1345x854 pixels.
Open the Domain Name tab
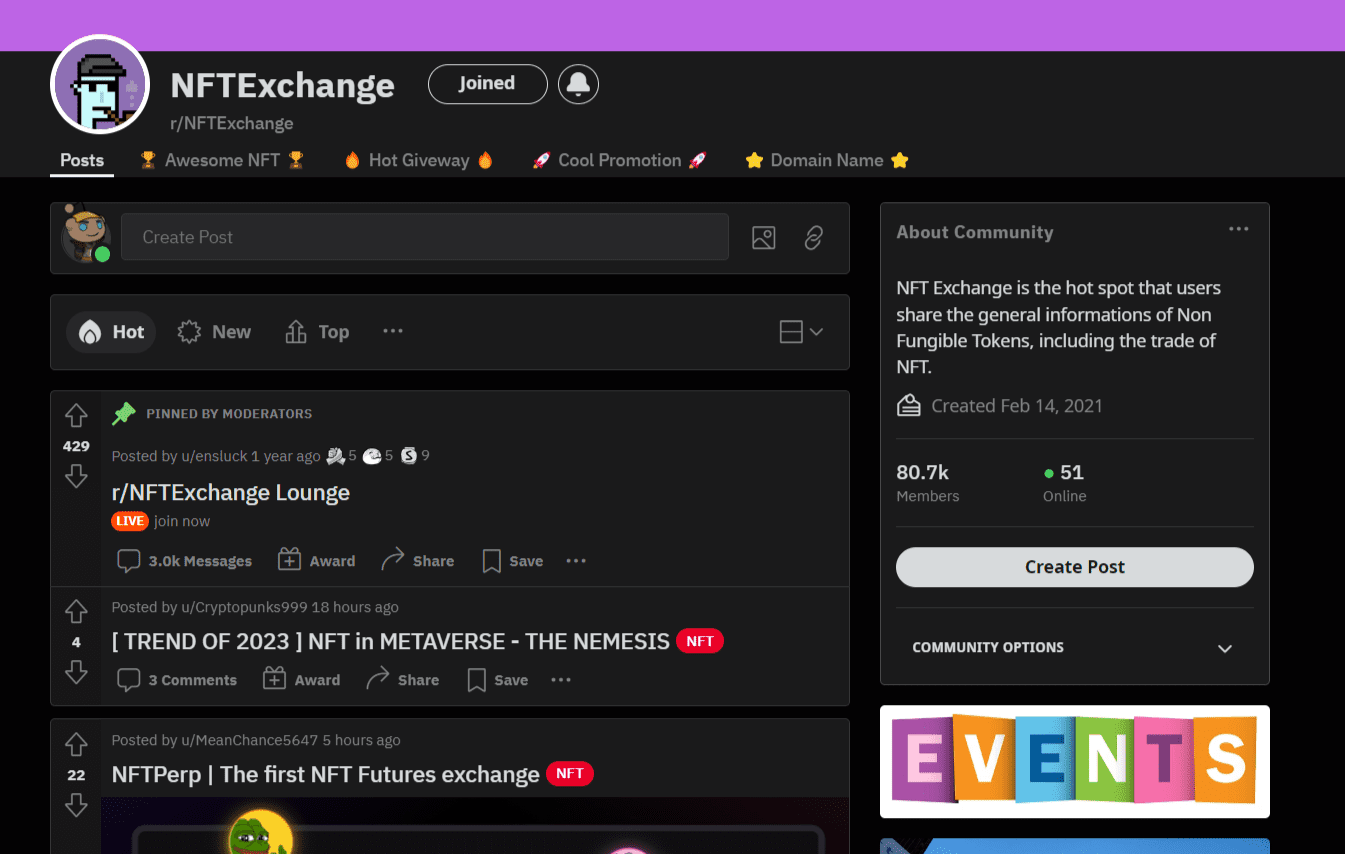[x=827, y=160]
